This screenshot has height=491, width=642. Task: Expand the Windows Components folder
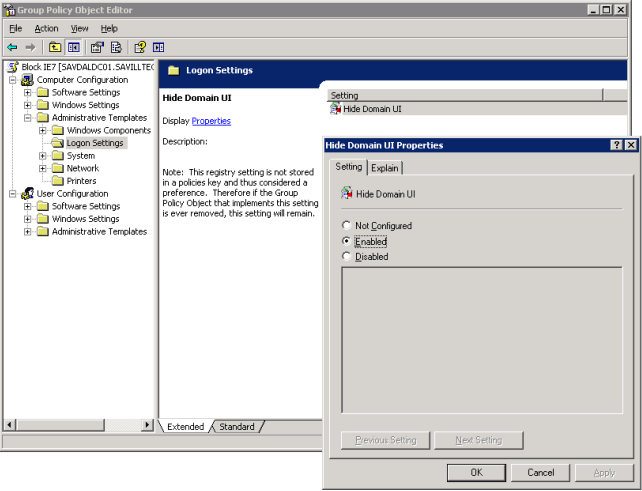pyautogui.click(x=43, y=130)
